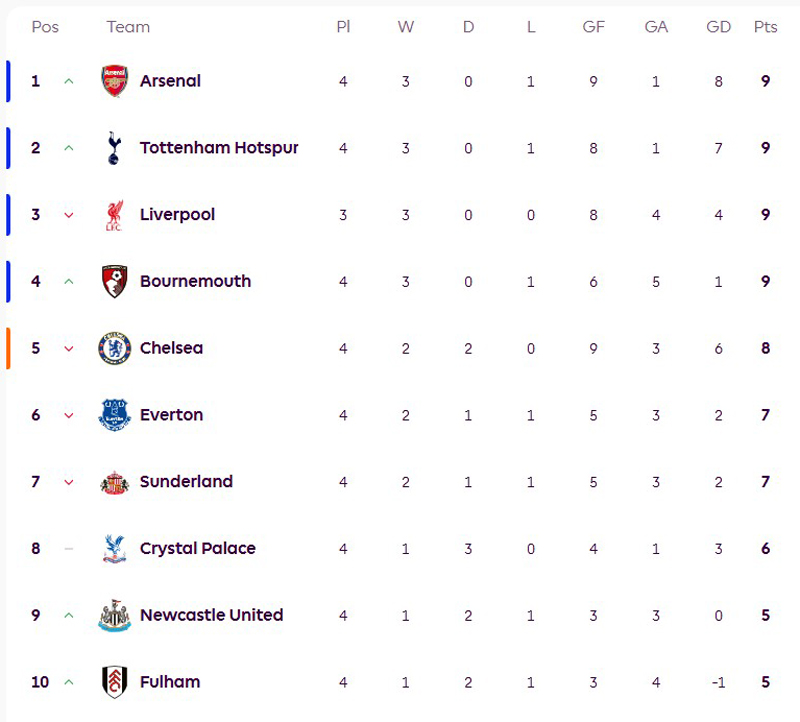Click Crystal Palace's unchanged position dash
Viewport: 800px width, 722px height.
[69, 548]
